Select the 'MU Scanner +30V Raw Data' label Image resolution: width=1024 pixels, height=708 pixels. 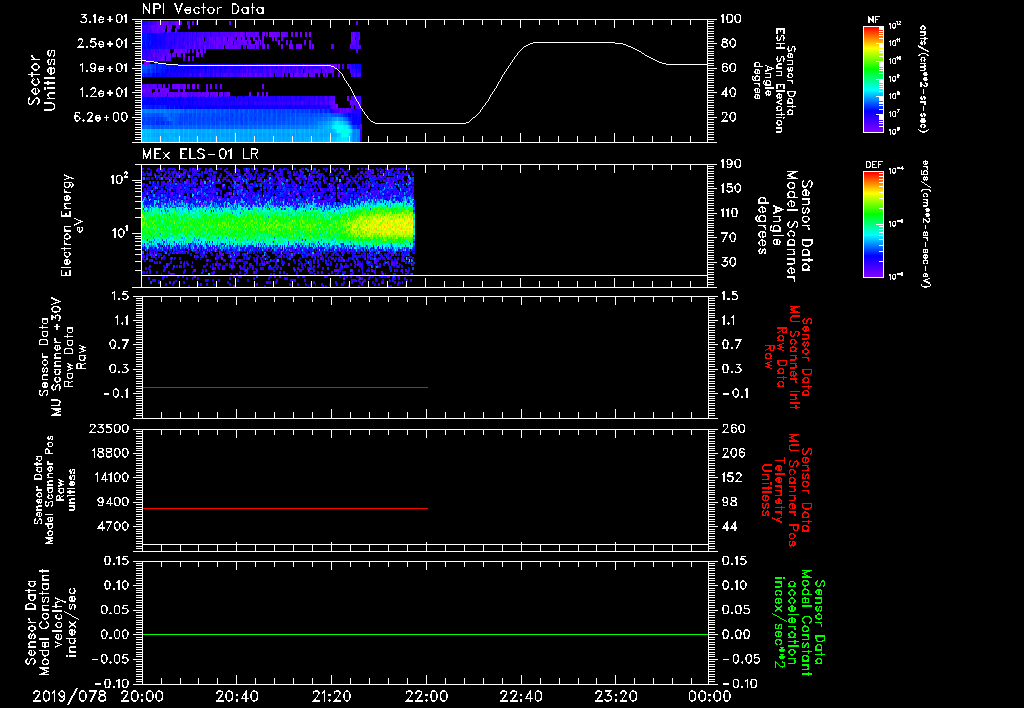[x=62, y=357]
